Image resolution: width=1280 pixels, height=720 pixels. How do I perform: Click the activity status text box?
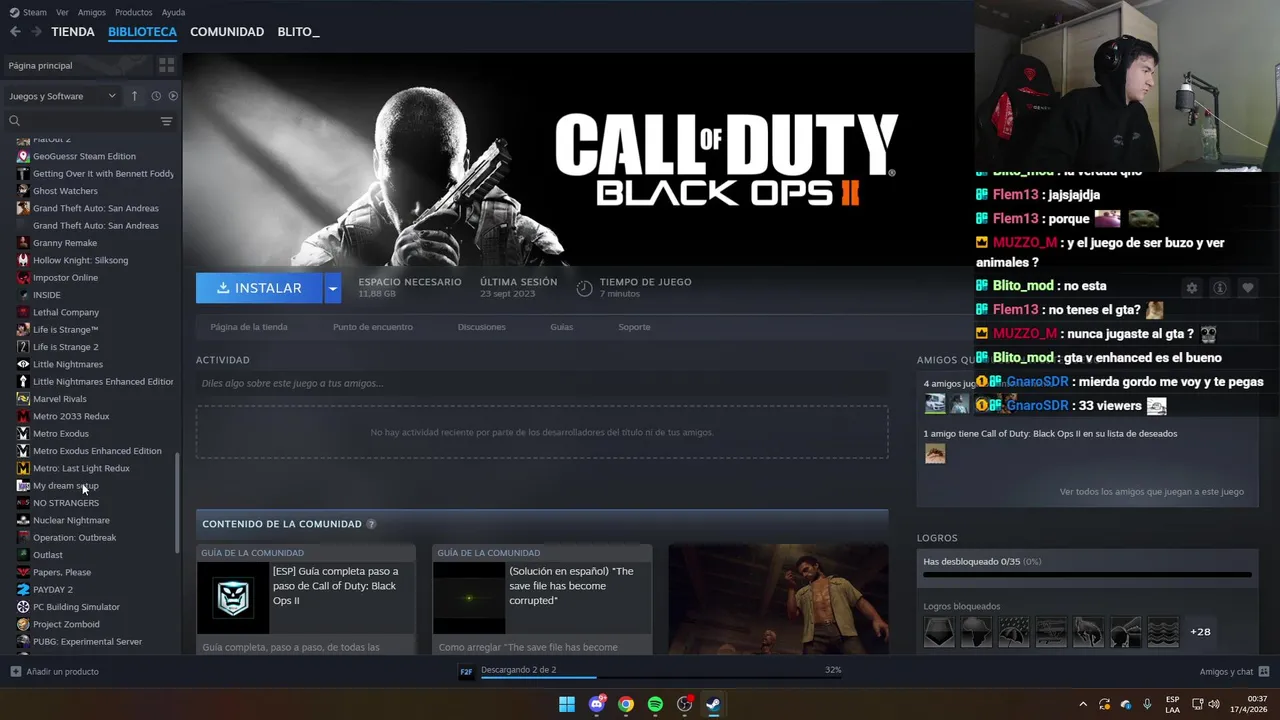(x=542, y=383)
